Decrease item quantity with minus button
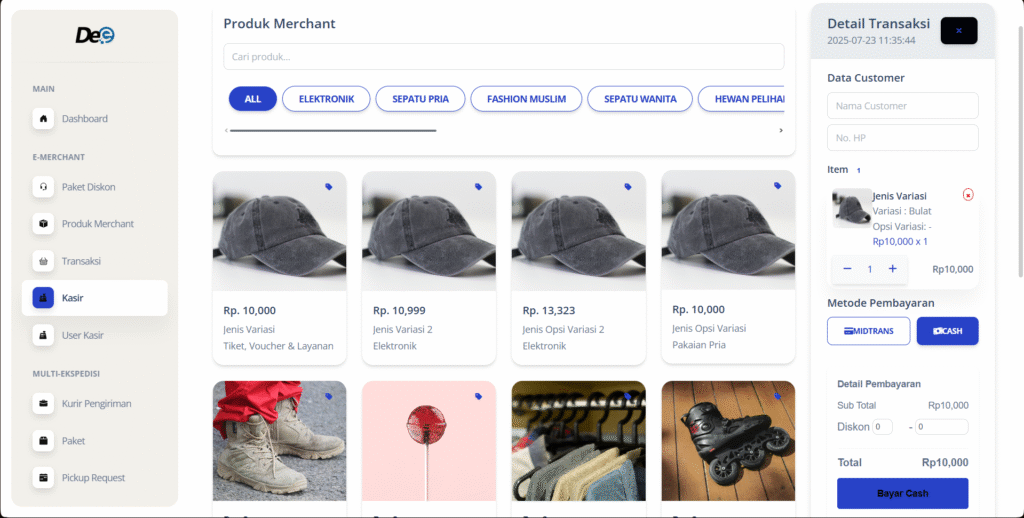Image resolution: width=1024 pixels, height=518 pixels. 847,269
